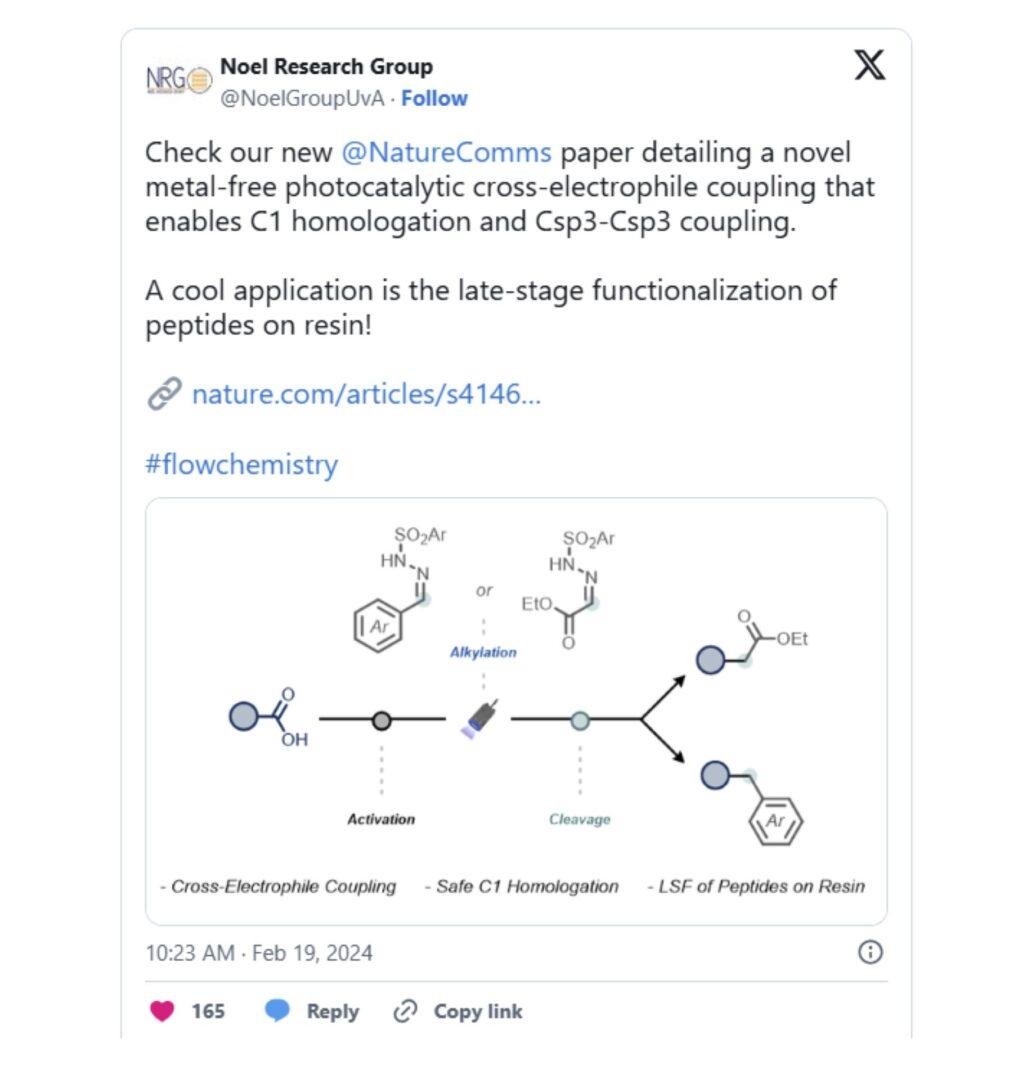This screenshot has height=1080, width=1036.
Task: Click the Reply text button
Action: (333, 1011)
